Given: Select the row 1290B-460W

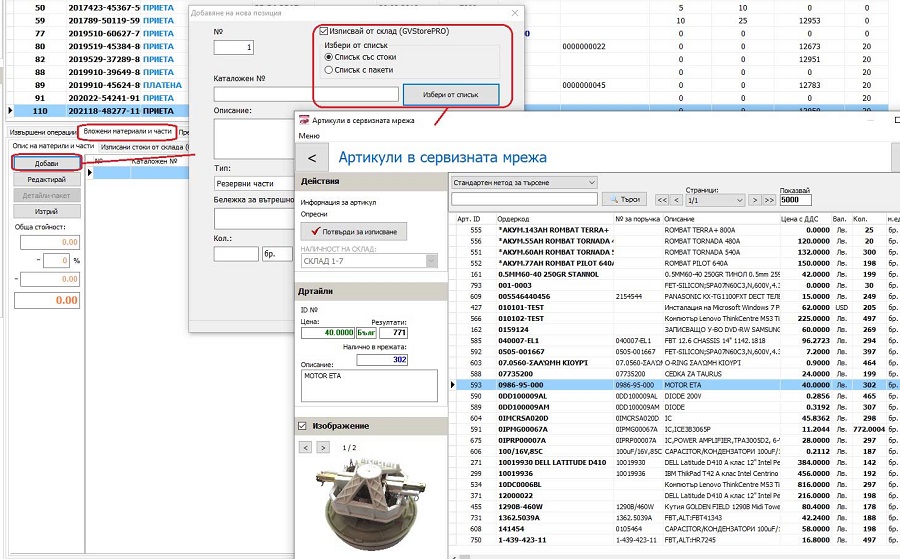Looking at the screenshot, I should coord(674,506).
